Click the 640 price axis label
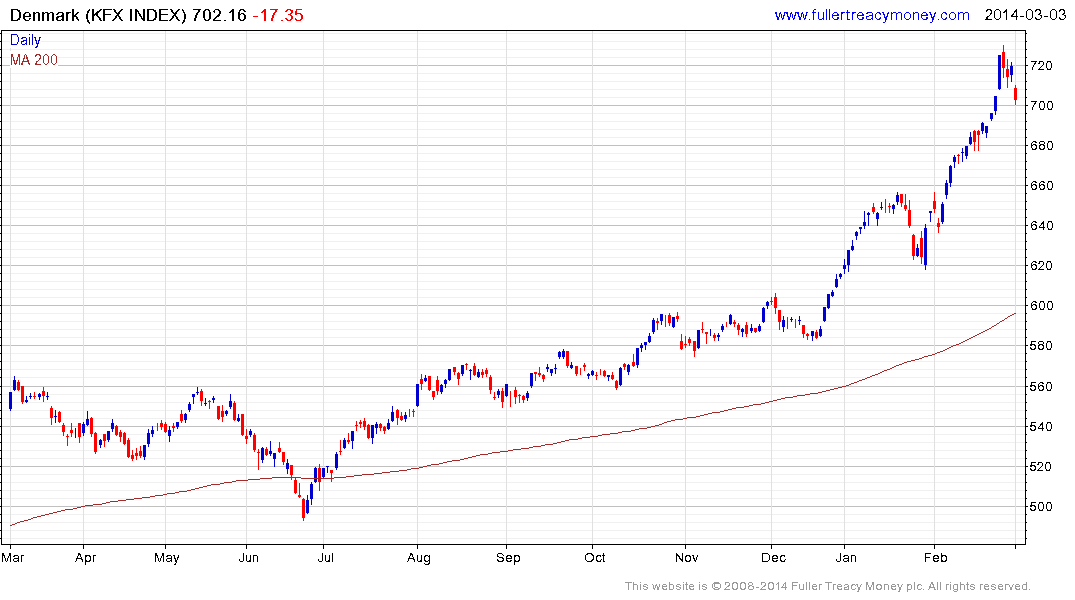Viewport: 1075px width, 600px height. click(1041, 226)
